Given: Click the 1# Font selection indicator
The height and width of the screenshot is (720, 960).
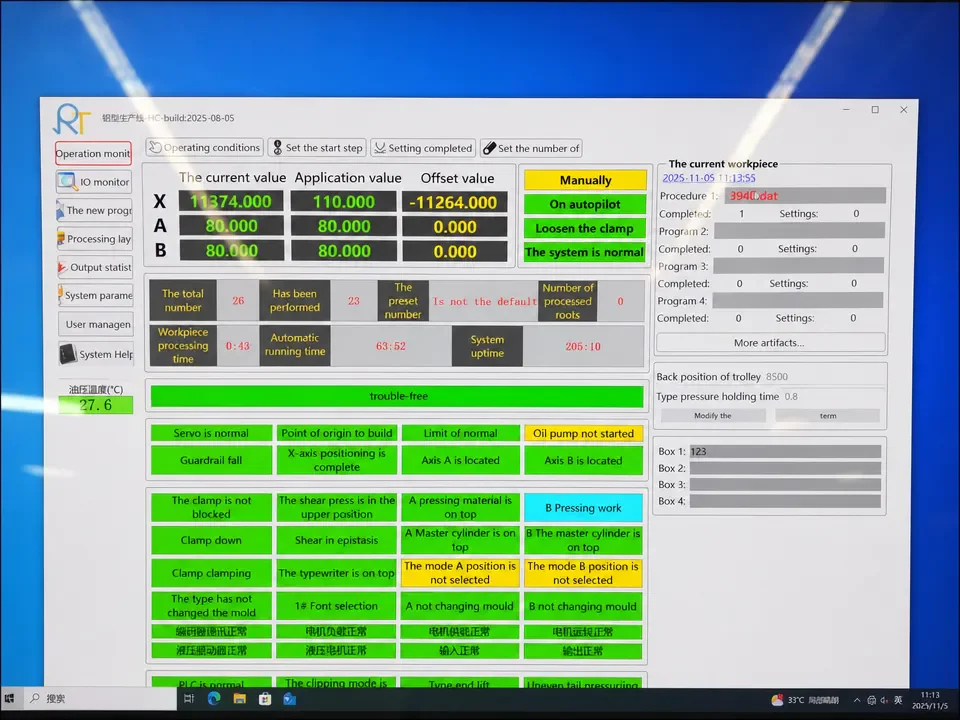Looking at the screenshot, I should pos(336,606).
